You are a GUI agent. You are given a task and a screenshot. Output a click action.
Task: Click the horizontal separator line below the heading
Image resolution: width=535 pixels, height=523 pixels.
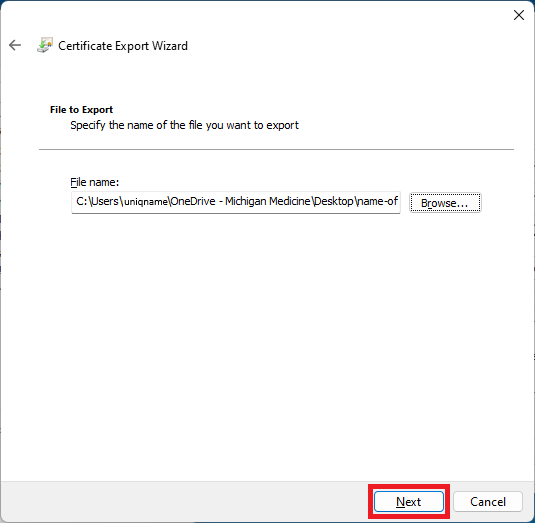tap(276, 149)
